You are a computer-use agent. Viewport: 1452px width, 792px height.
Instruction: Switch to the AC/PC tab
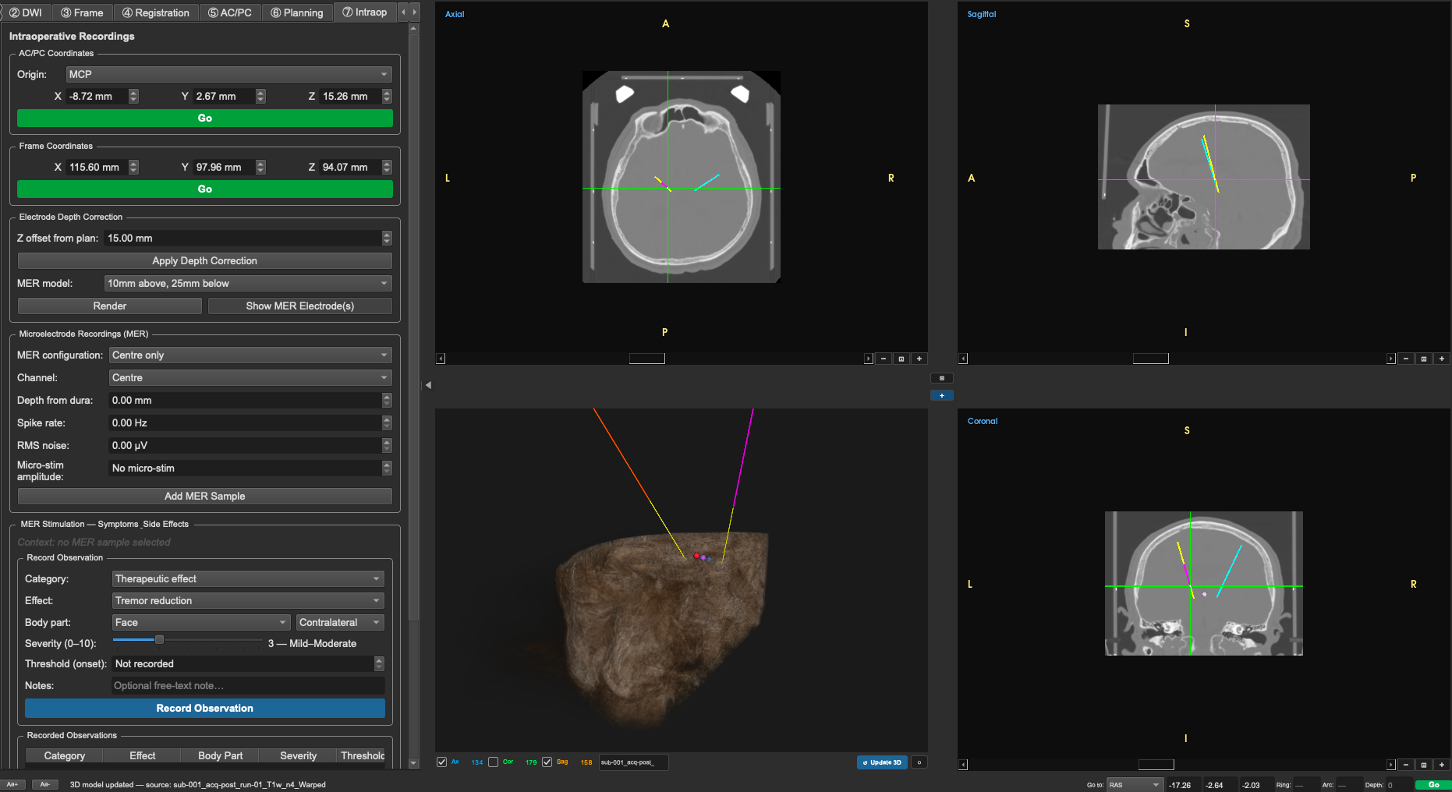pos(230,12)
